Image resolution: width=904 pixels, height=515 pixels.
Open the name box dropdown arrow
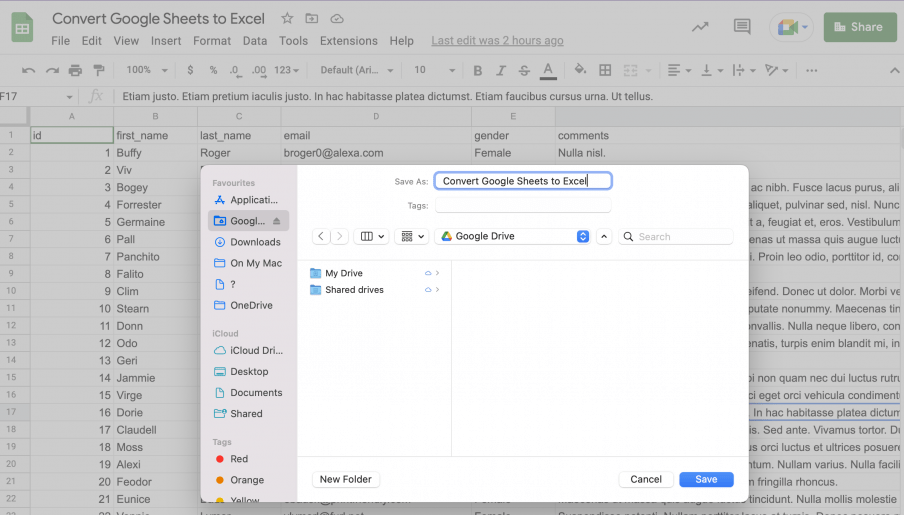69,97
